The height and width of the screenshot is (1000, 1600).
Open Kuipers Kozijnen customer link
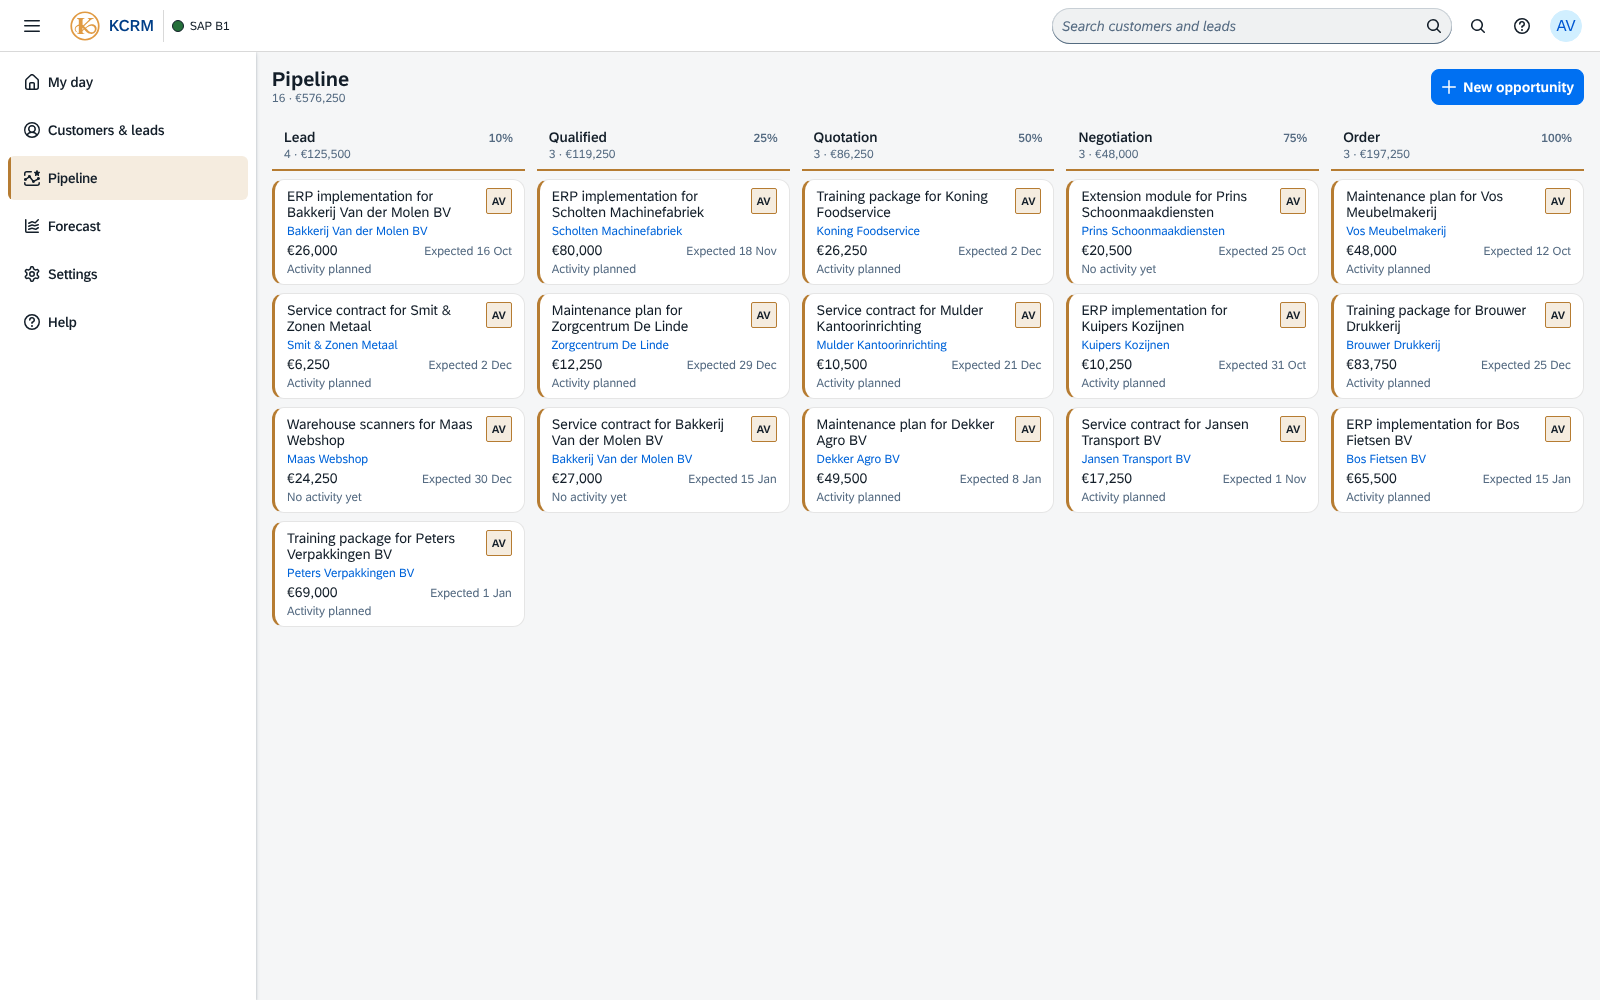(x=1125, y=345)
